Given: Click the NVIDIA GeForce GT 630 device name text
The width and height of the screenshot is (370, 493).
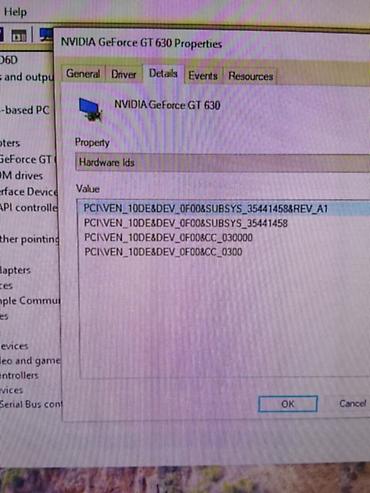Looking at the screenshot, I should [x=167, y=105].
